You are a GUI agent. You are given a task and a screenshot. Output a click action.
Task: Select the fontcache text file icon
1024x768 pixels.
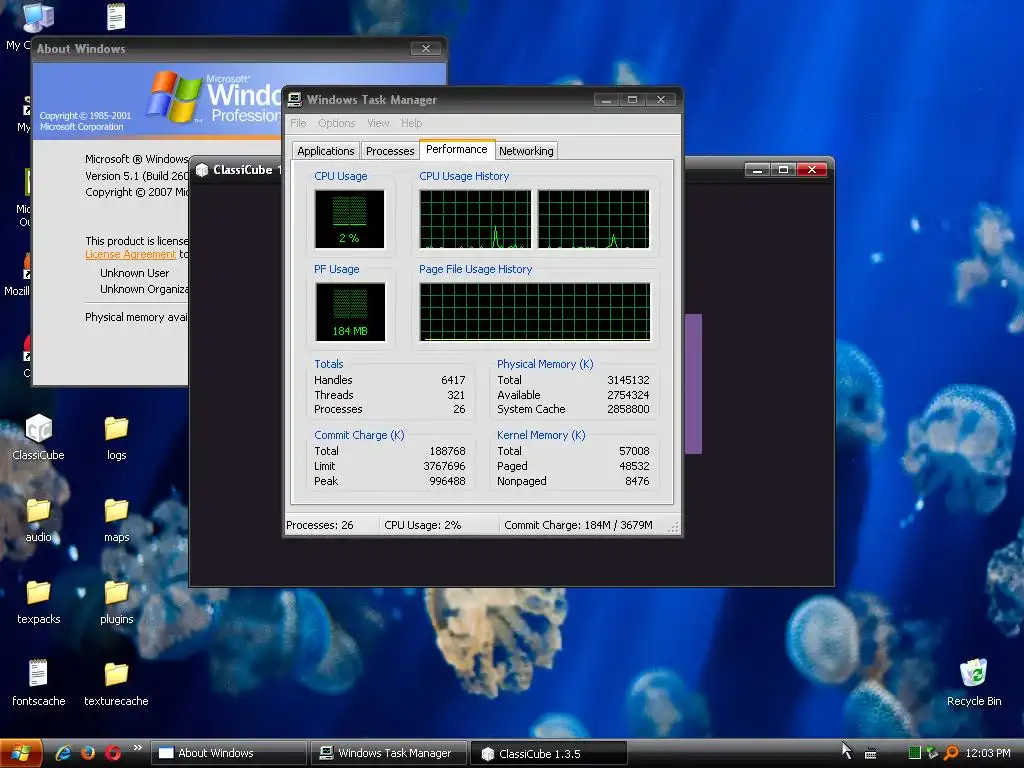39,682
